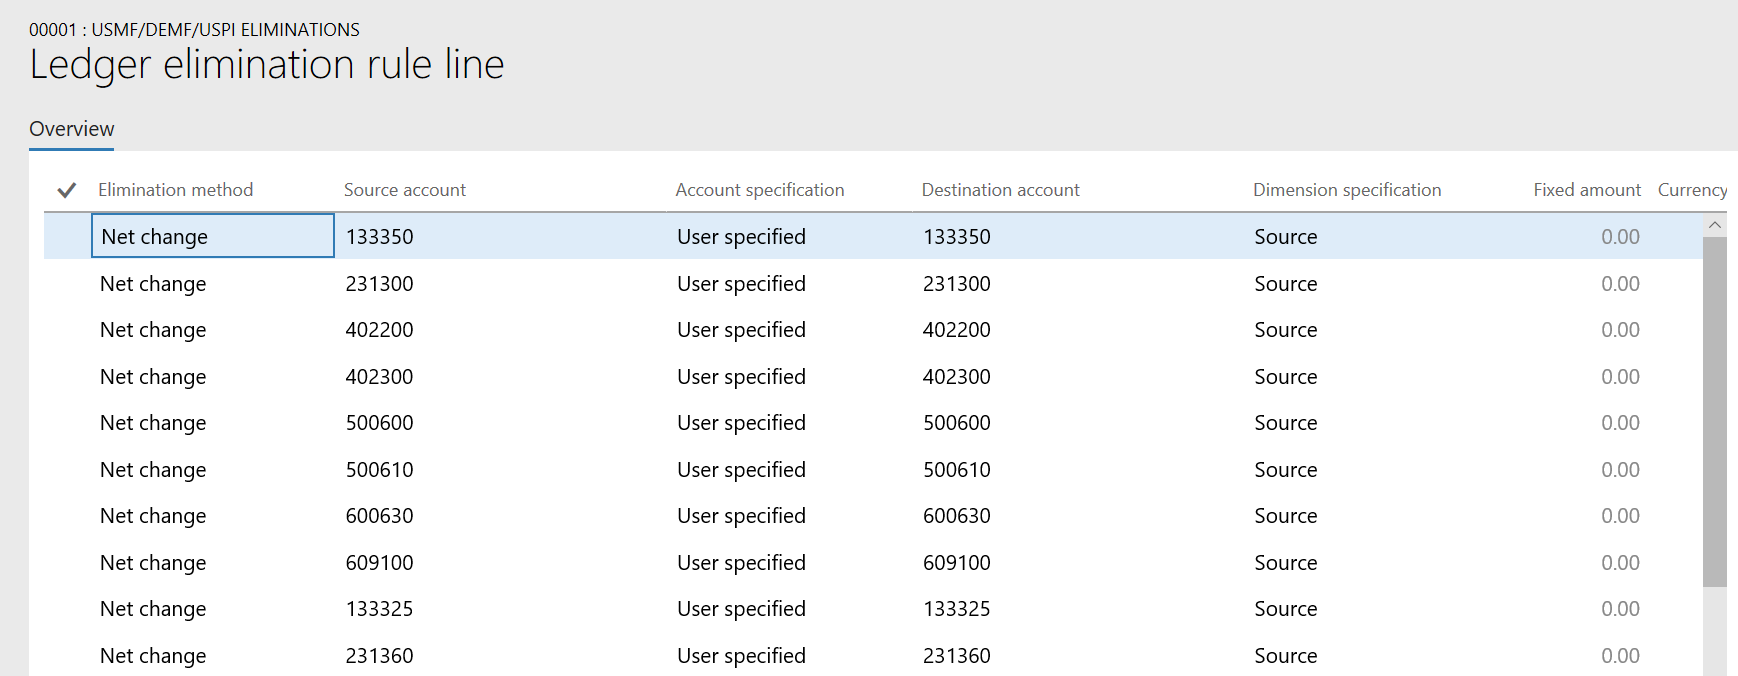Open Net change dropdown in first row
Screen dimensions: 1738x676
(x=212, y=236)
